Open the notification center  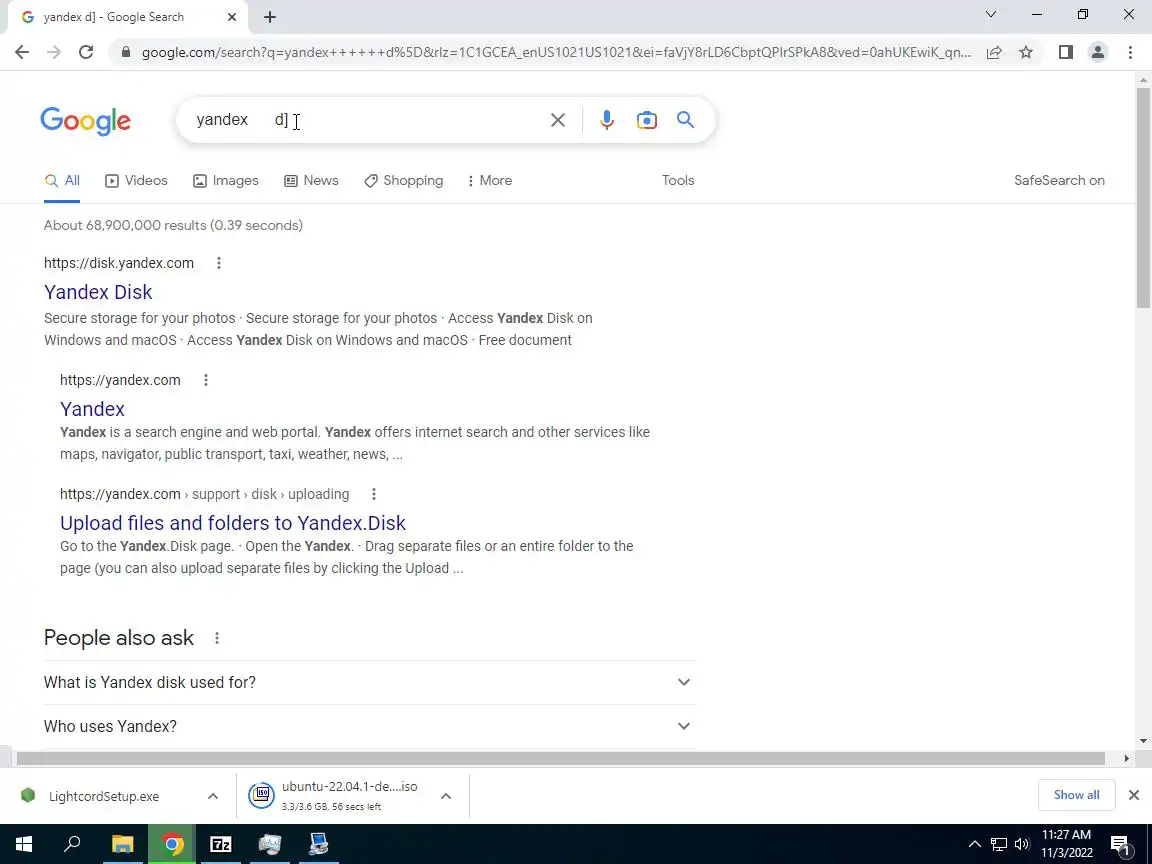click(1120, 846)
